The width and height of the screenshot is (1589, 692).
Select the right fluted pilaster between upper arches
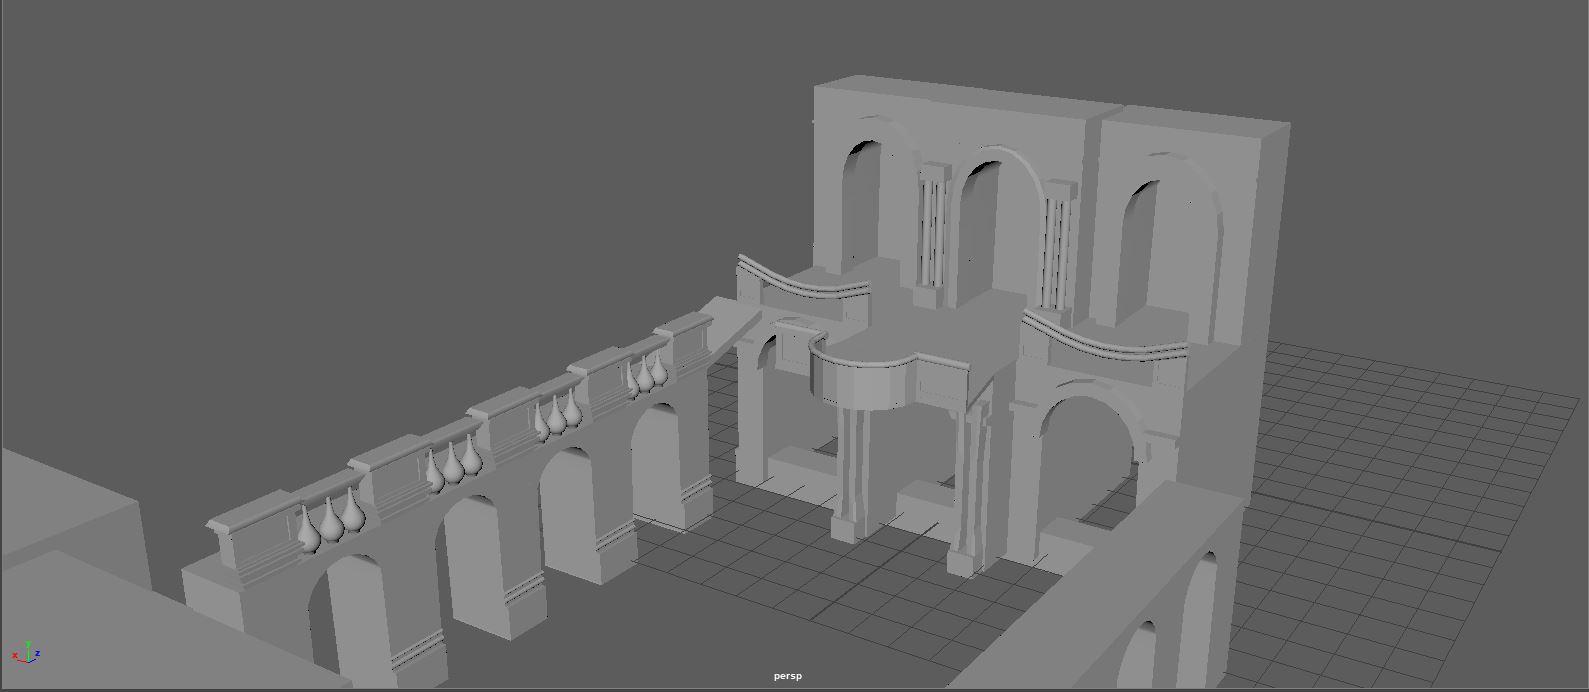click(x=1056, y=248)
